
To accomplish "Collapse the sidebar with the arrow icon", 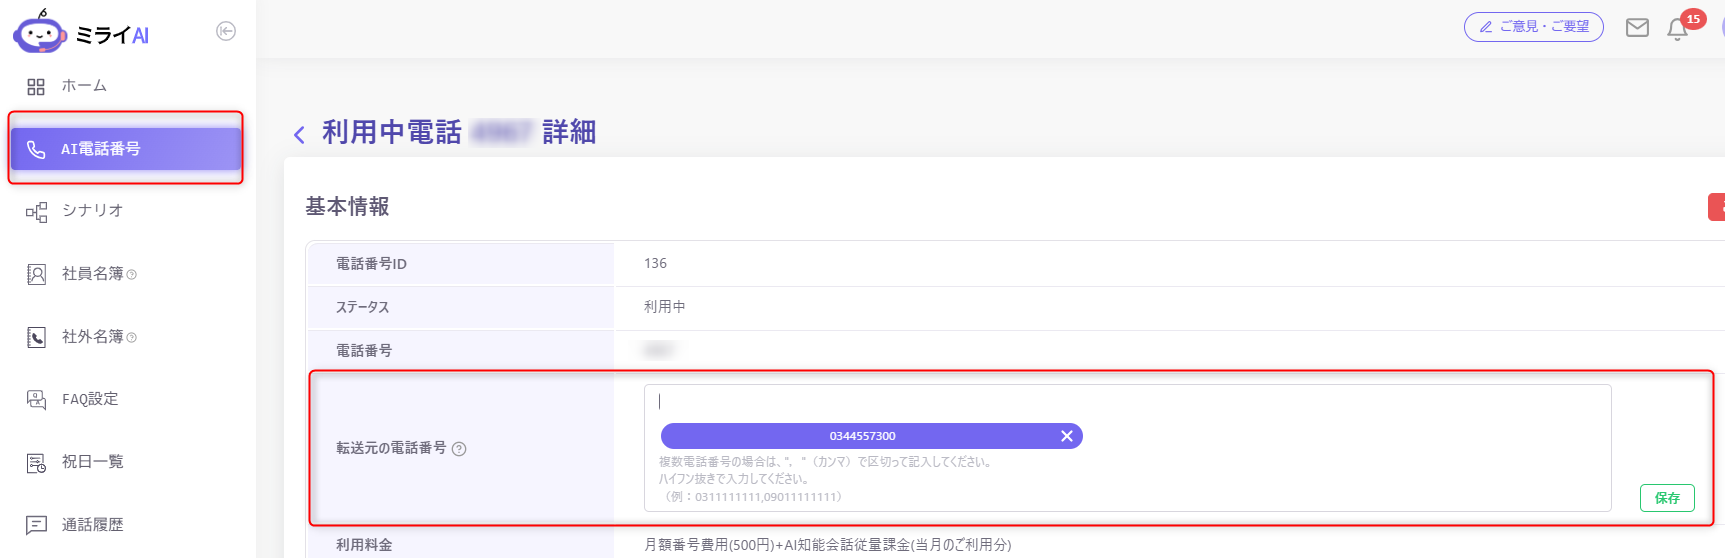I will click(x=226, y=32).
